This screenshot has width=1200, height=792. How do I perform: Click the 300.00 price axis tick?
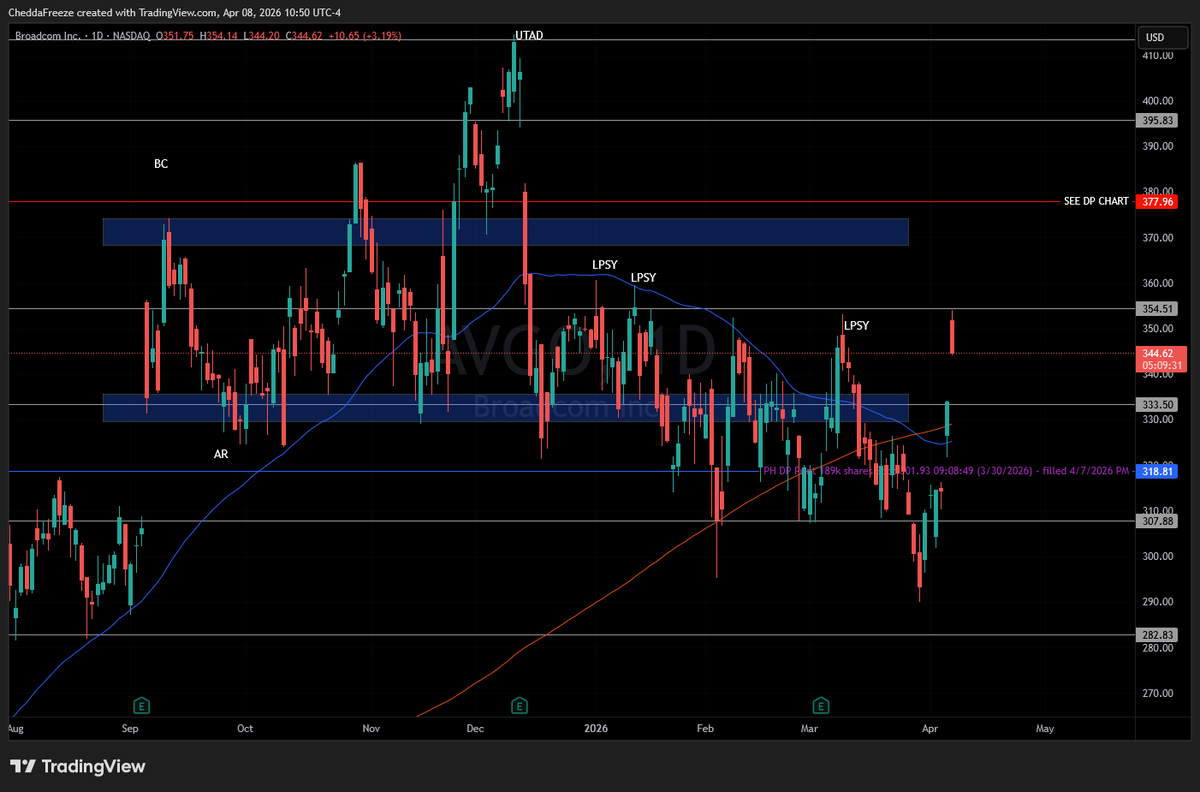coord(1158,557)
